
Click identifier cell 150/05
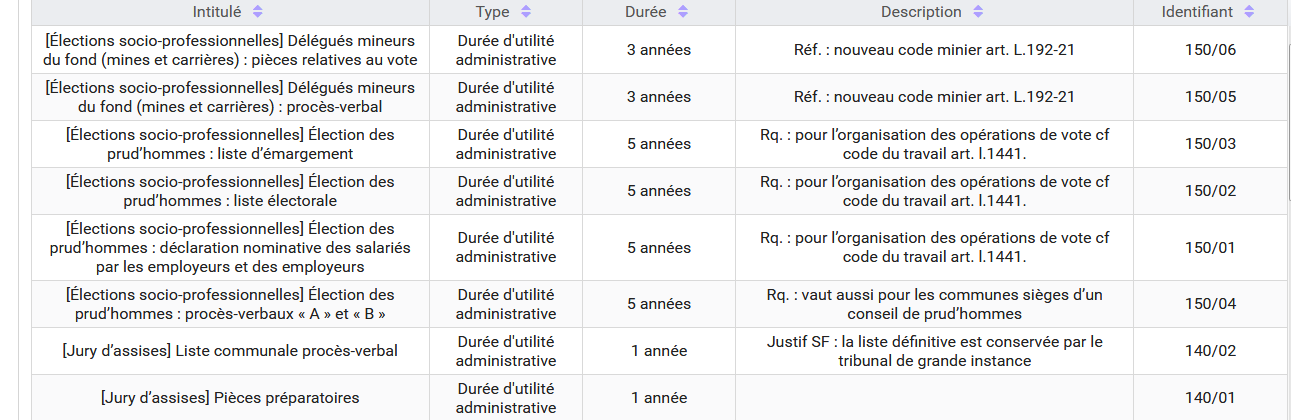click(x=1210, y=97)
